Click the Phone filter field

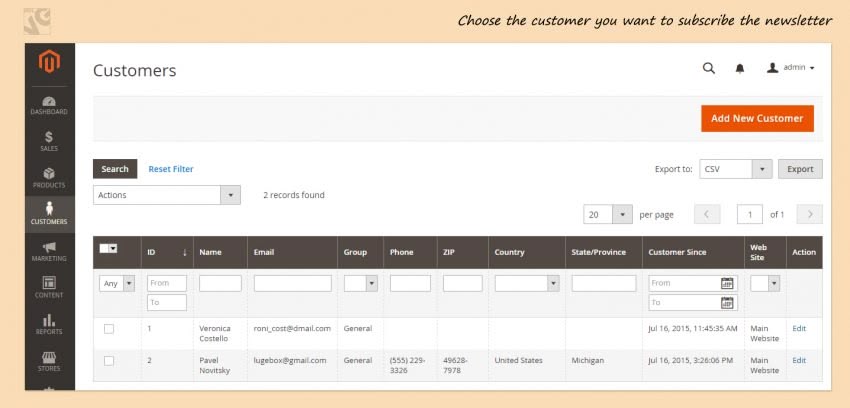pyautogui.click(x=410, y=283)
